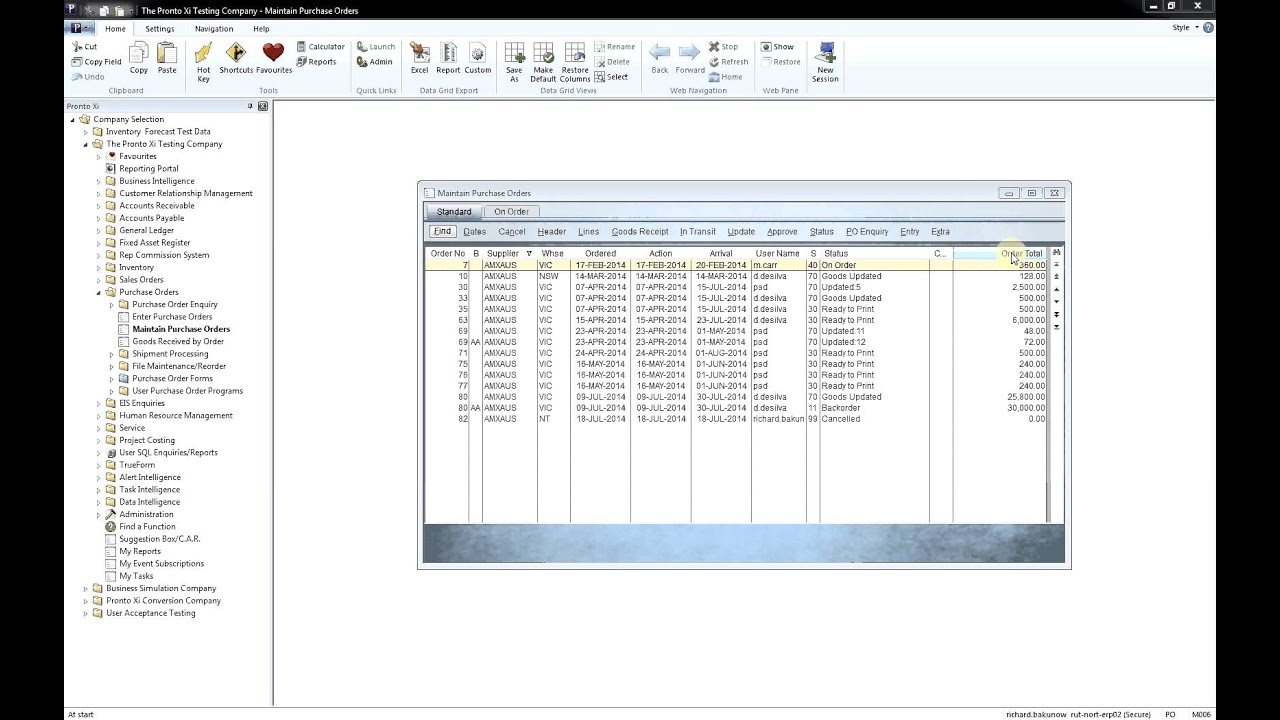Click the Order No column header
This screenshot has width=1280, height=720.
coord(447,254)
